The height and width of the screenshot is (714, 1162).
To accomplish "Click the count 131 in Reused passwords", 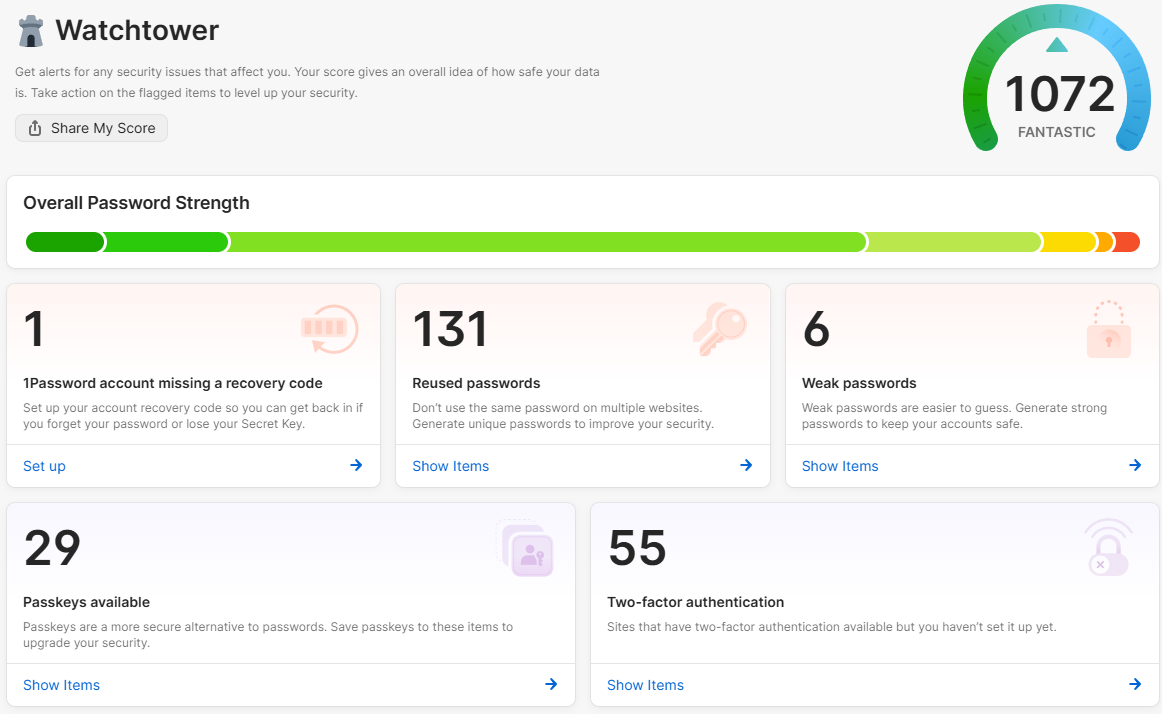I will click(450, 328).
